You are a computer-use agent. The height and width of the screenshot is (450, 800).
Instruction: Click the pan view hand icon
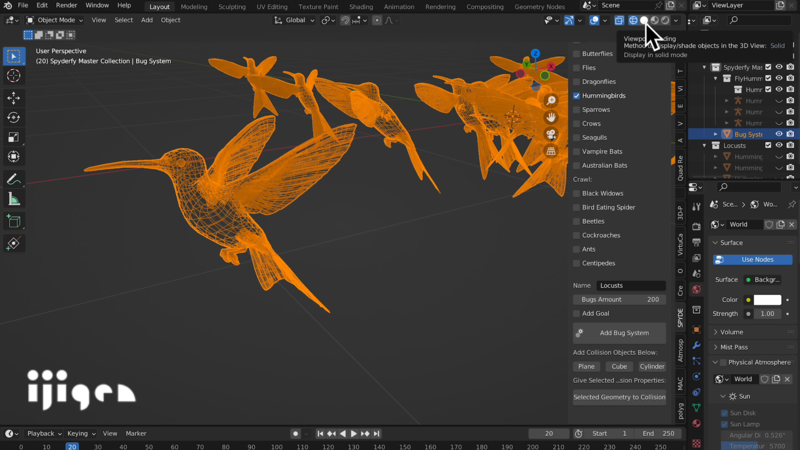click(x=551, y=117)
